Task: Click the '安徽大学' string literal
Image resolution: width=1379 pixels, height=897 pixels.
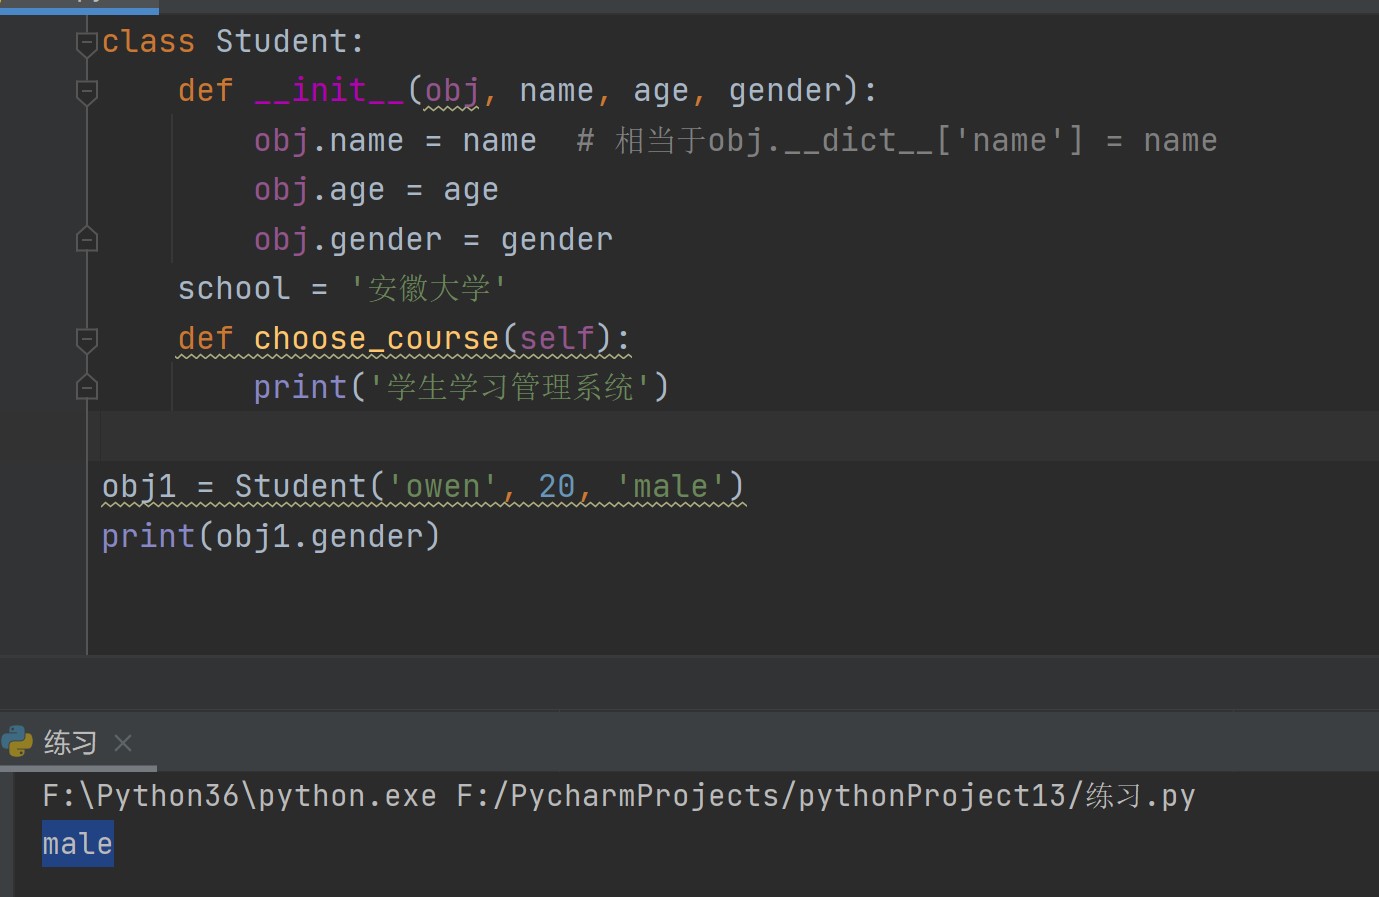Action: [429, 289]
